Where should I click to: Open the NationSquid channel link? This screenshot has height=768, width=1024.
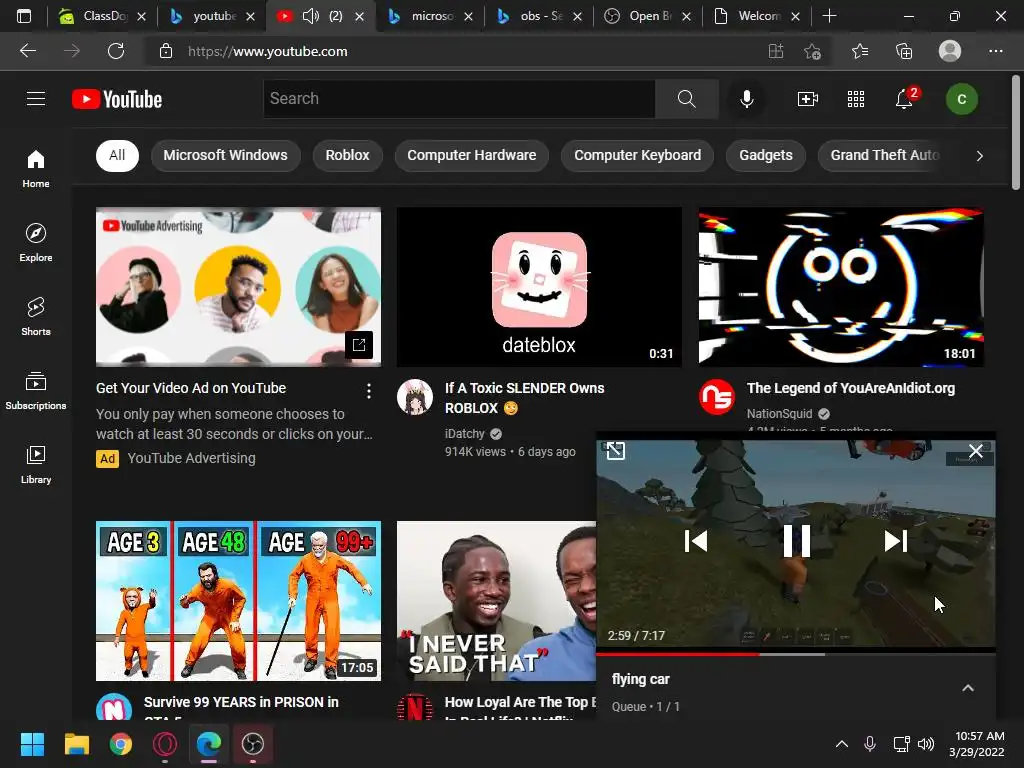(779, 413)
